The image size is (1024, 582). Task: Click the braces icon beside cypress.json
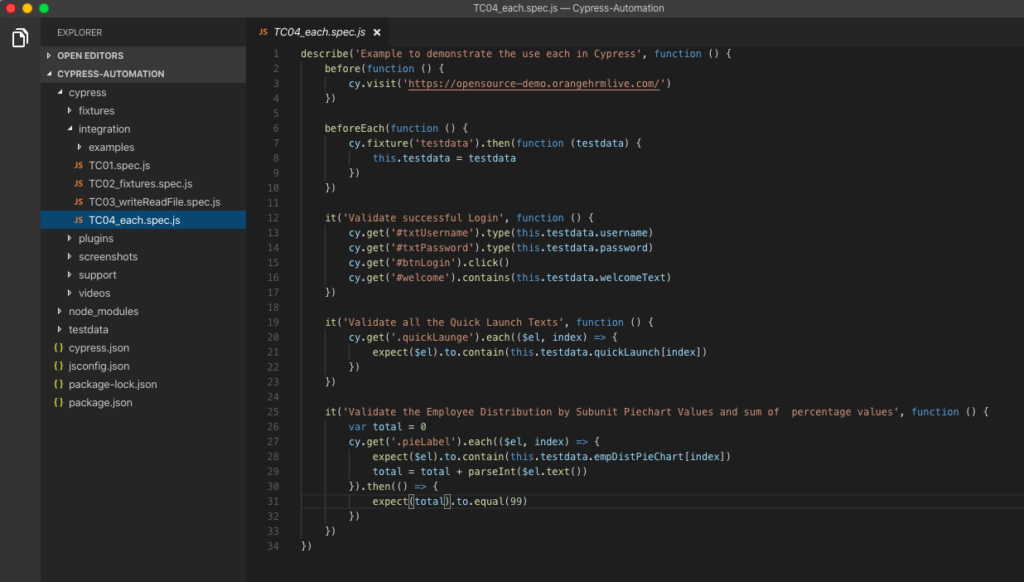click(x=59, y=348)
